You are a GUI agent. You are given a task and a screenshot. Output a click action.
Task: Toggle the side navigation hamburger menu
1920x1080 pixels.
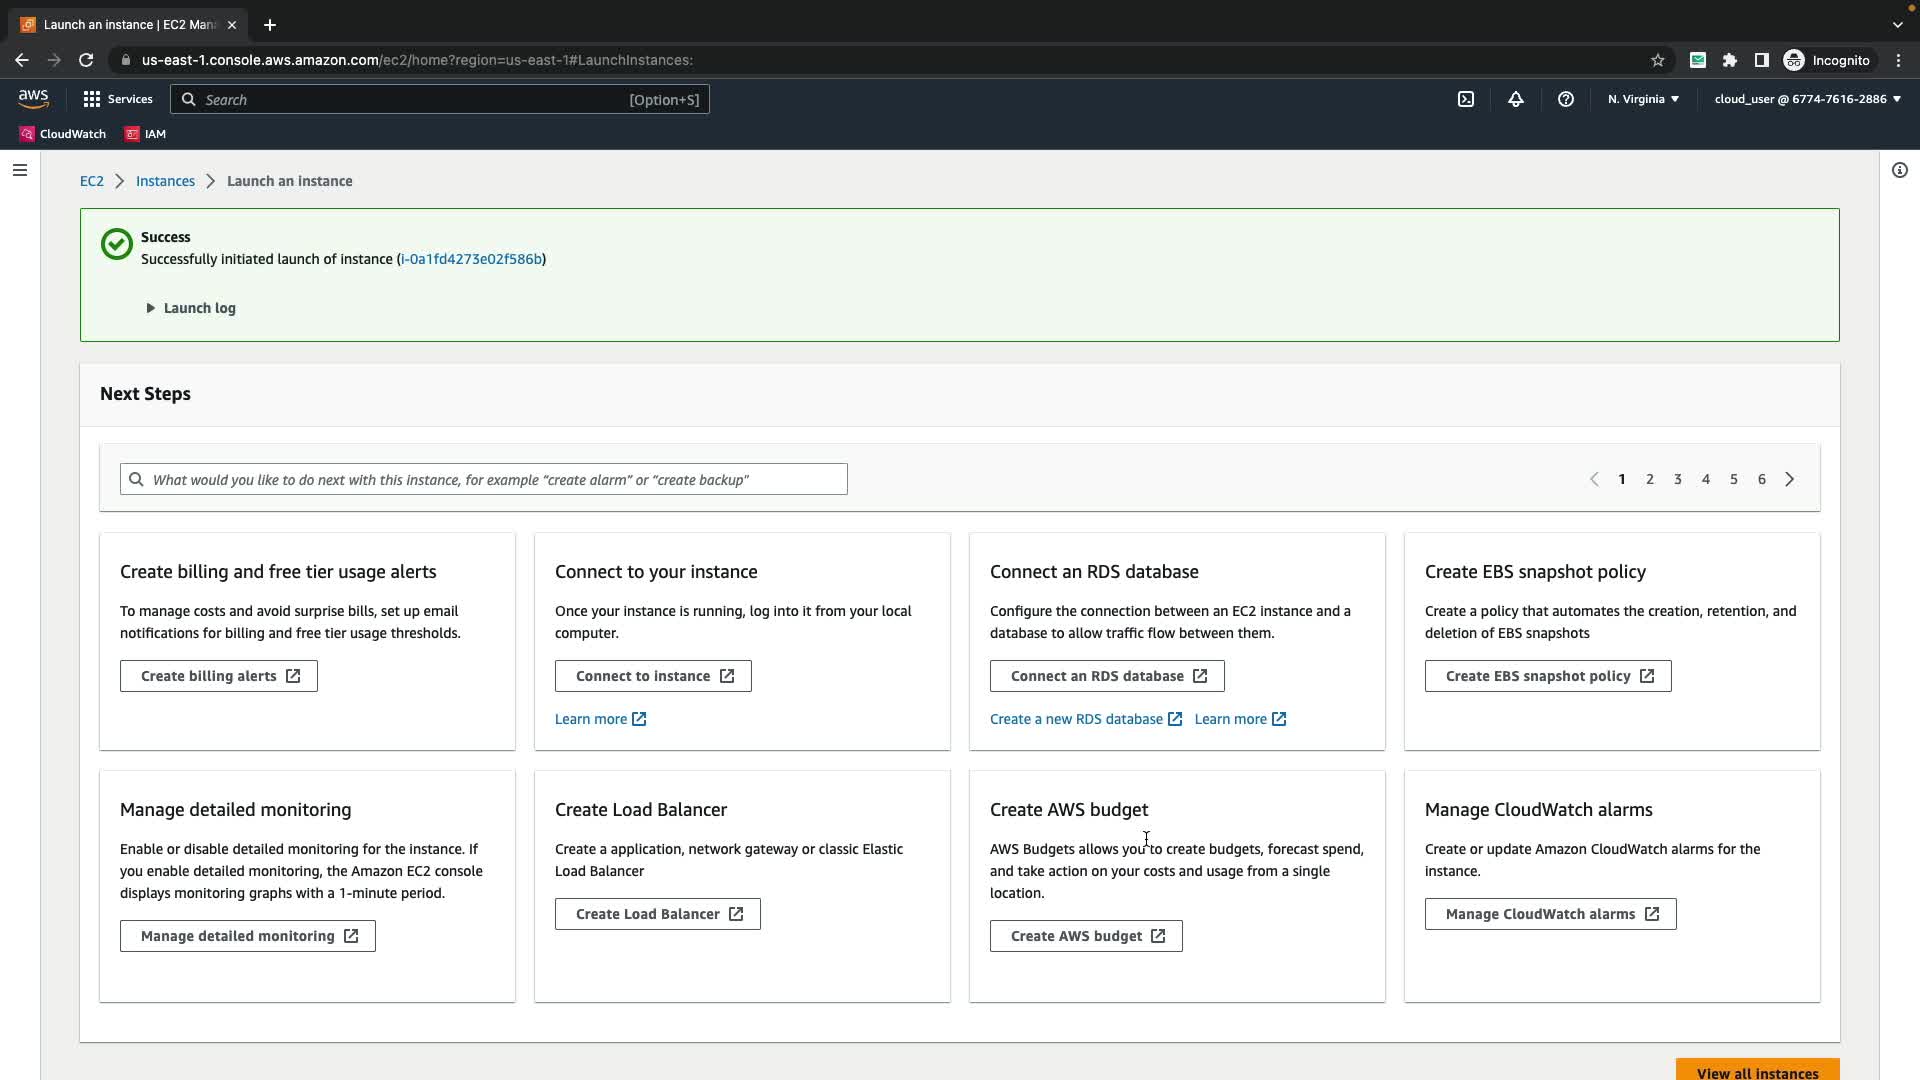point(20,170)
